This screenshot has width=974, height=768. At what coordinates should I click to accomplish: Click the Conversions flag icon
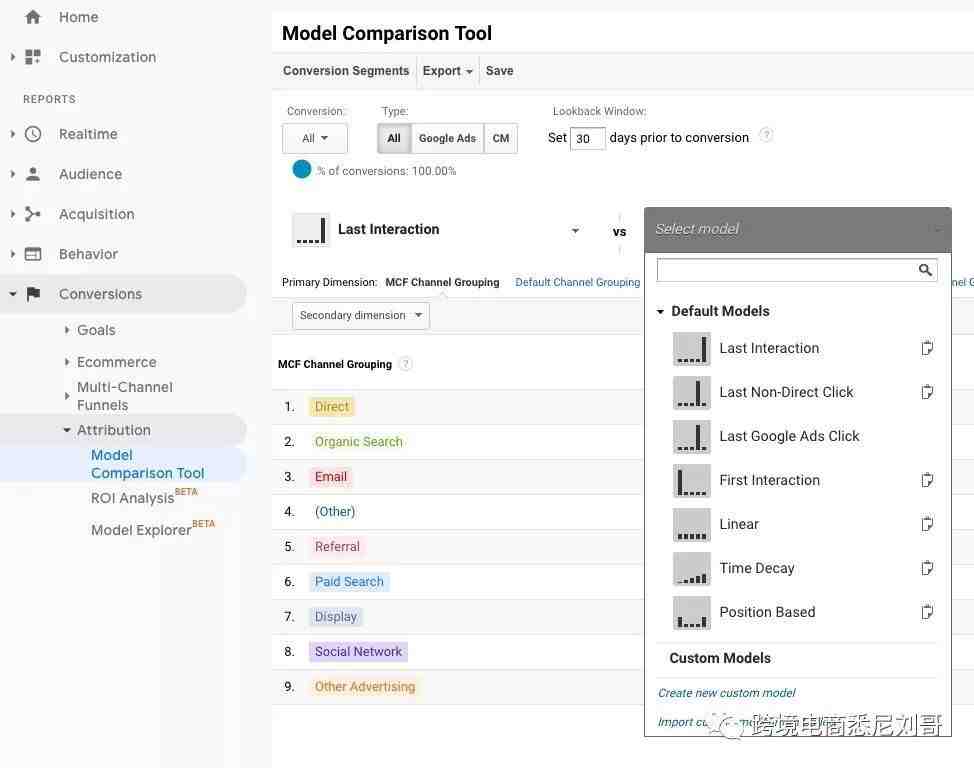click(x=34, y=294)
